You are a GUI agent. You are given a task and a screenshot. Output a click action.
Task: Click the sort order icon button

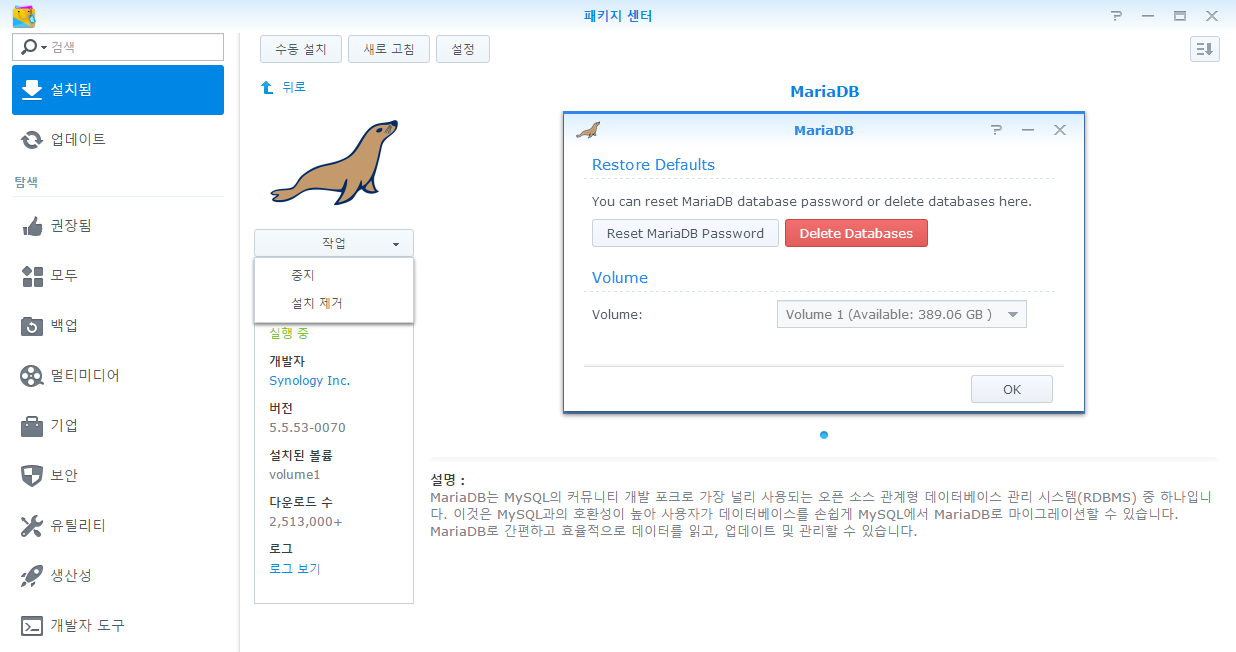[x=1205, y=49]
